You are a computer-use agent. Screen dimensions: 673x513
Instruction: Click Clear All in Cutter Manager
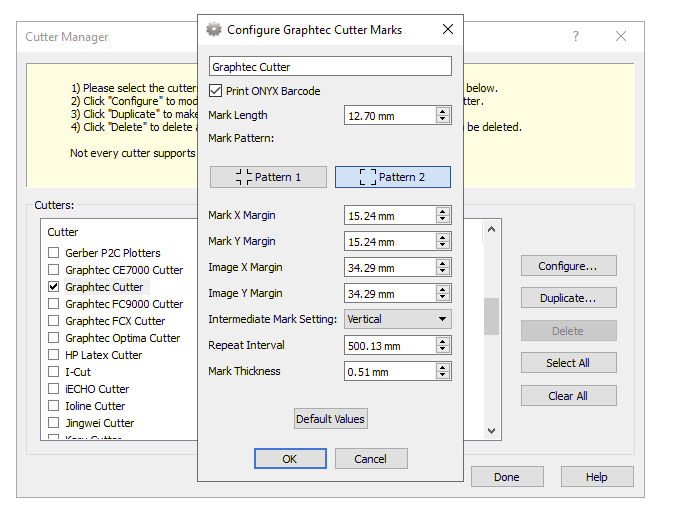coord(568,396)
